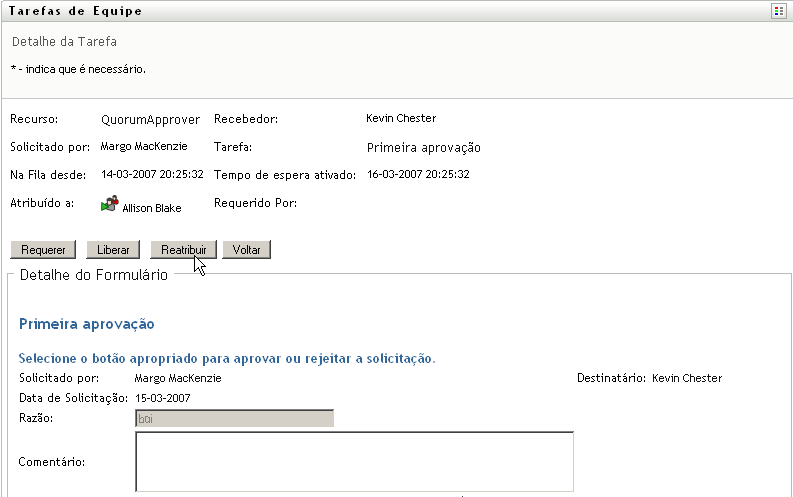The width and height of the screenshot is (793, 497).
Task: Click the name Allison Blake
Action: pos(152,208)
